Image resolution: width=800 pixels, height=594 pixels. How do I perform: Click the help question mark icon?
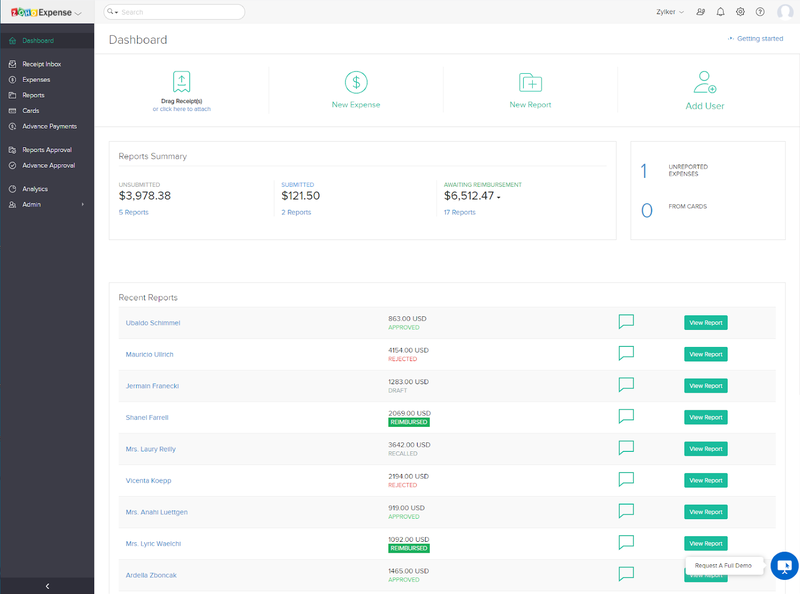[760, 12]
